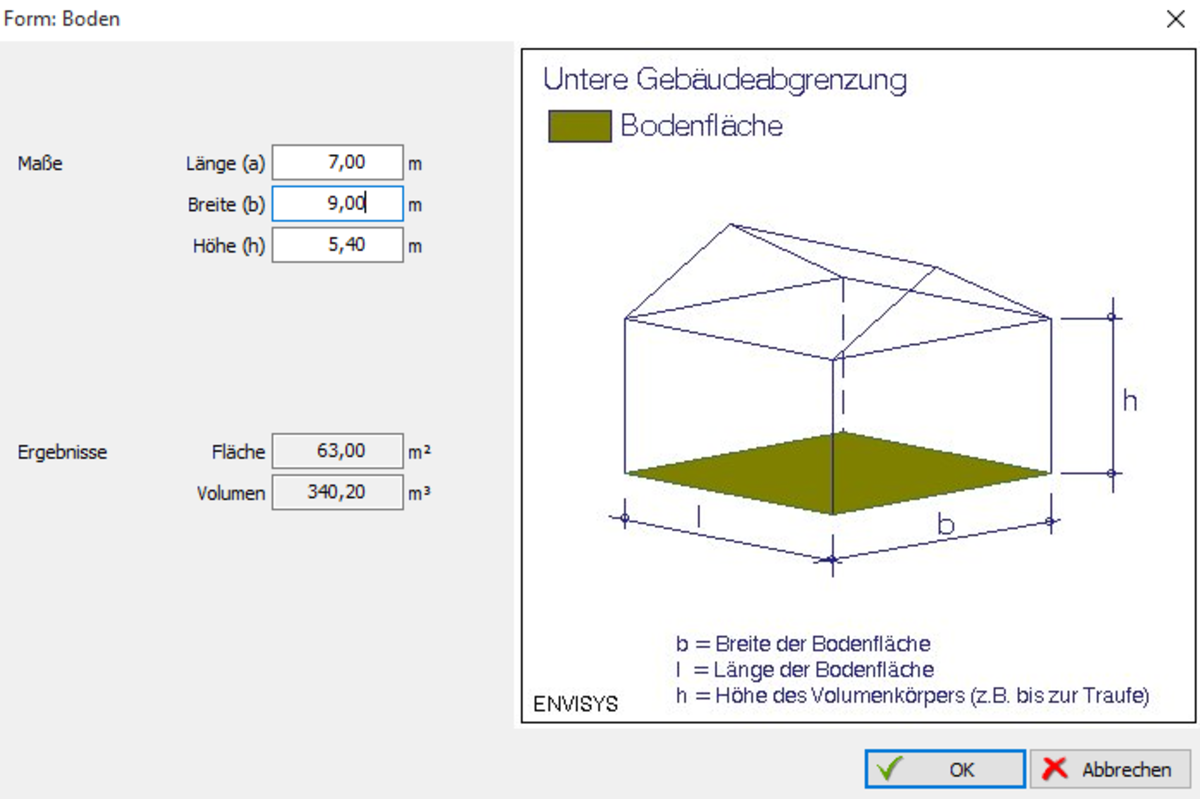Click the "h = Höhe des Volumenkörpers" legend line

tap(912, 696)
